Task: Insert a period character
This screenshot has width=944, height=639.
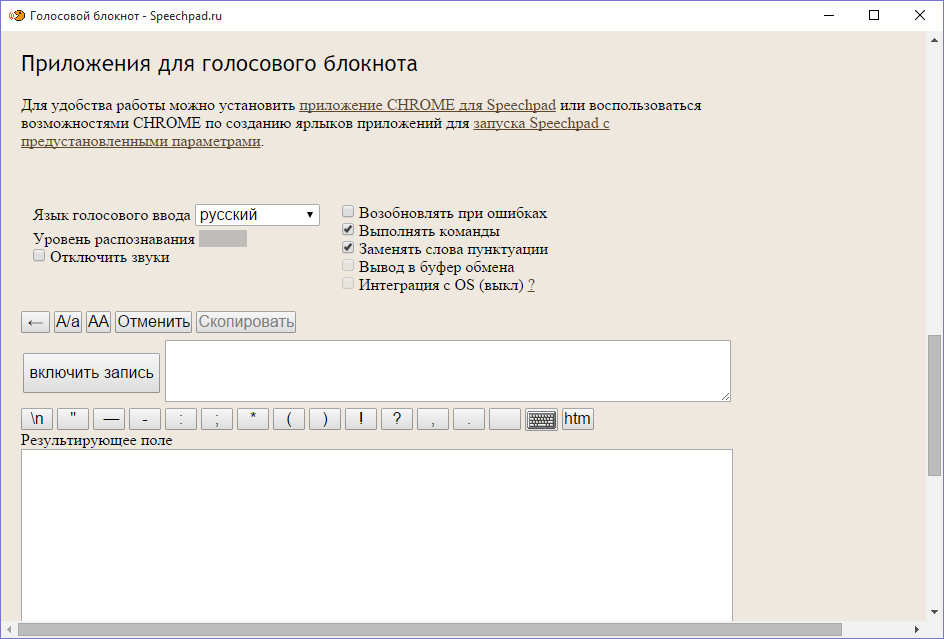Action: coord(469,419)
